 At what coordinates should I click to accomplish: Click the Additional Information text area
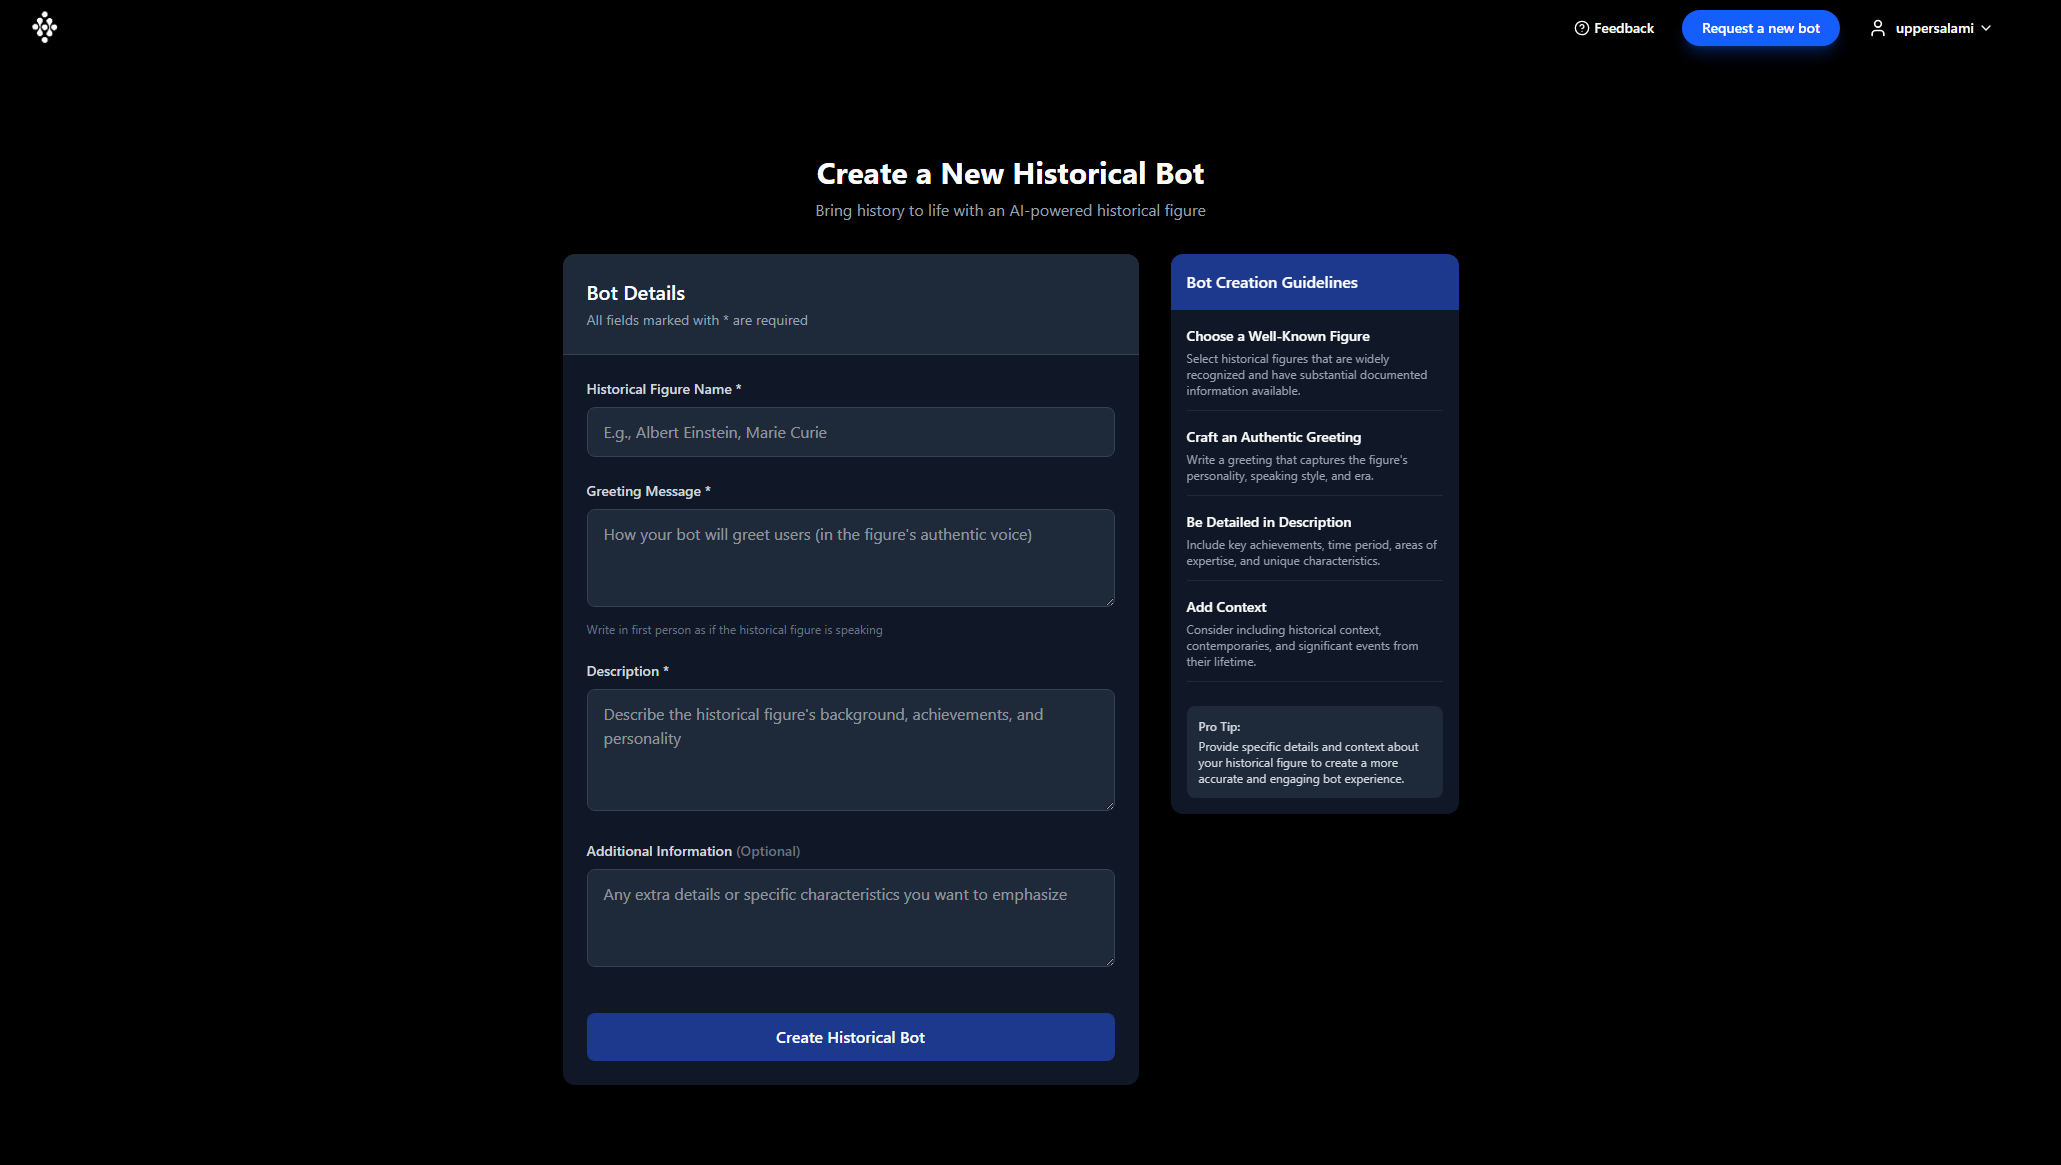(x=850, y=917)
